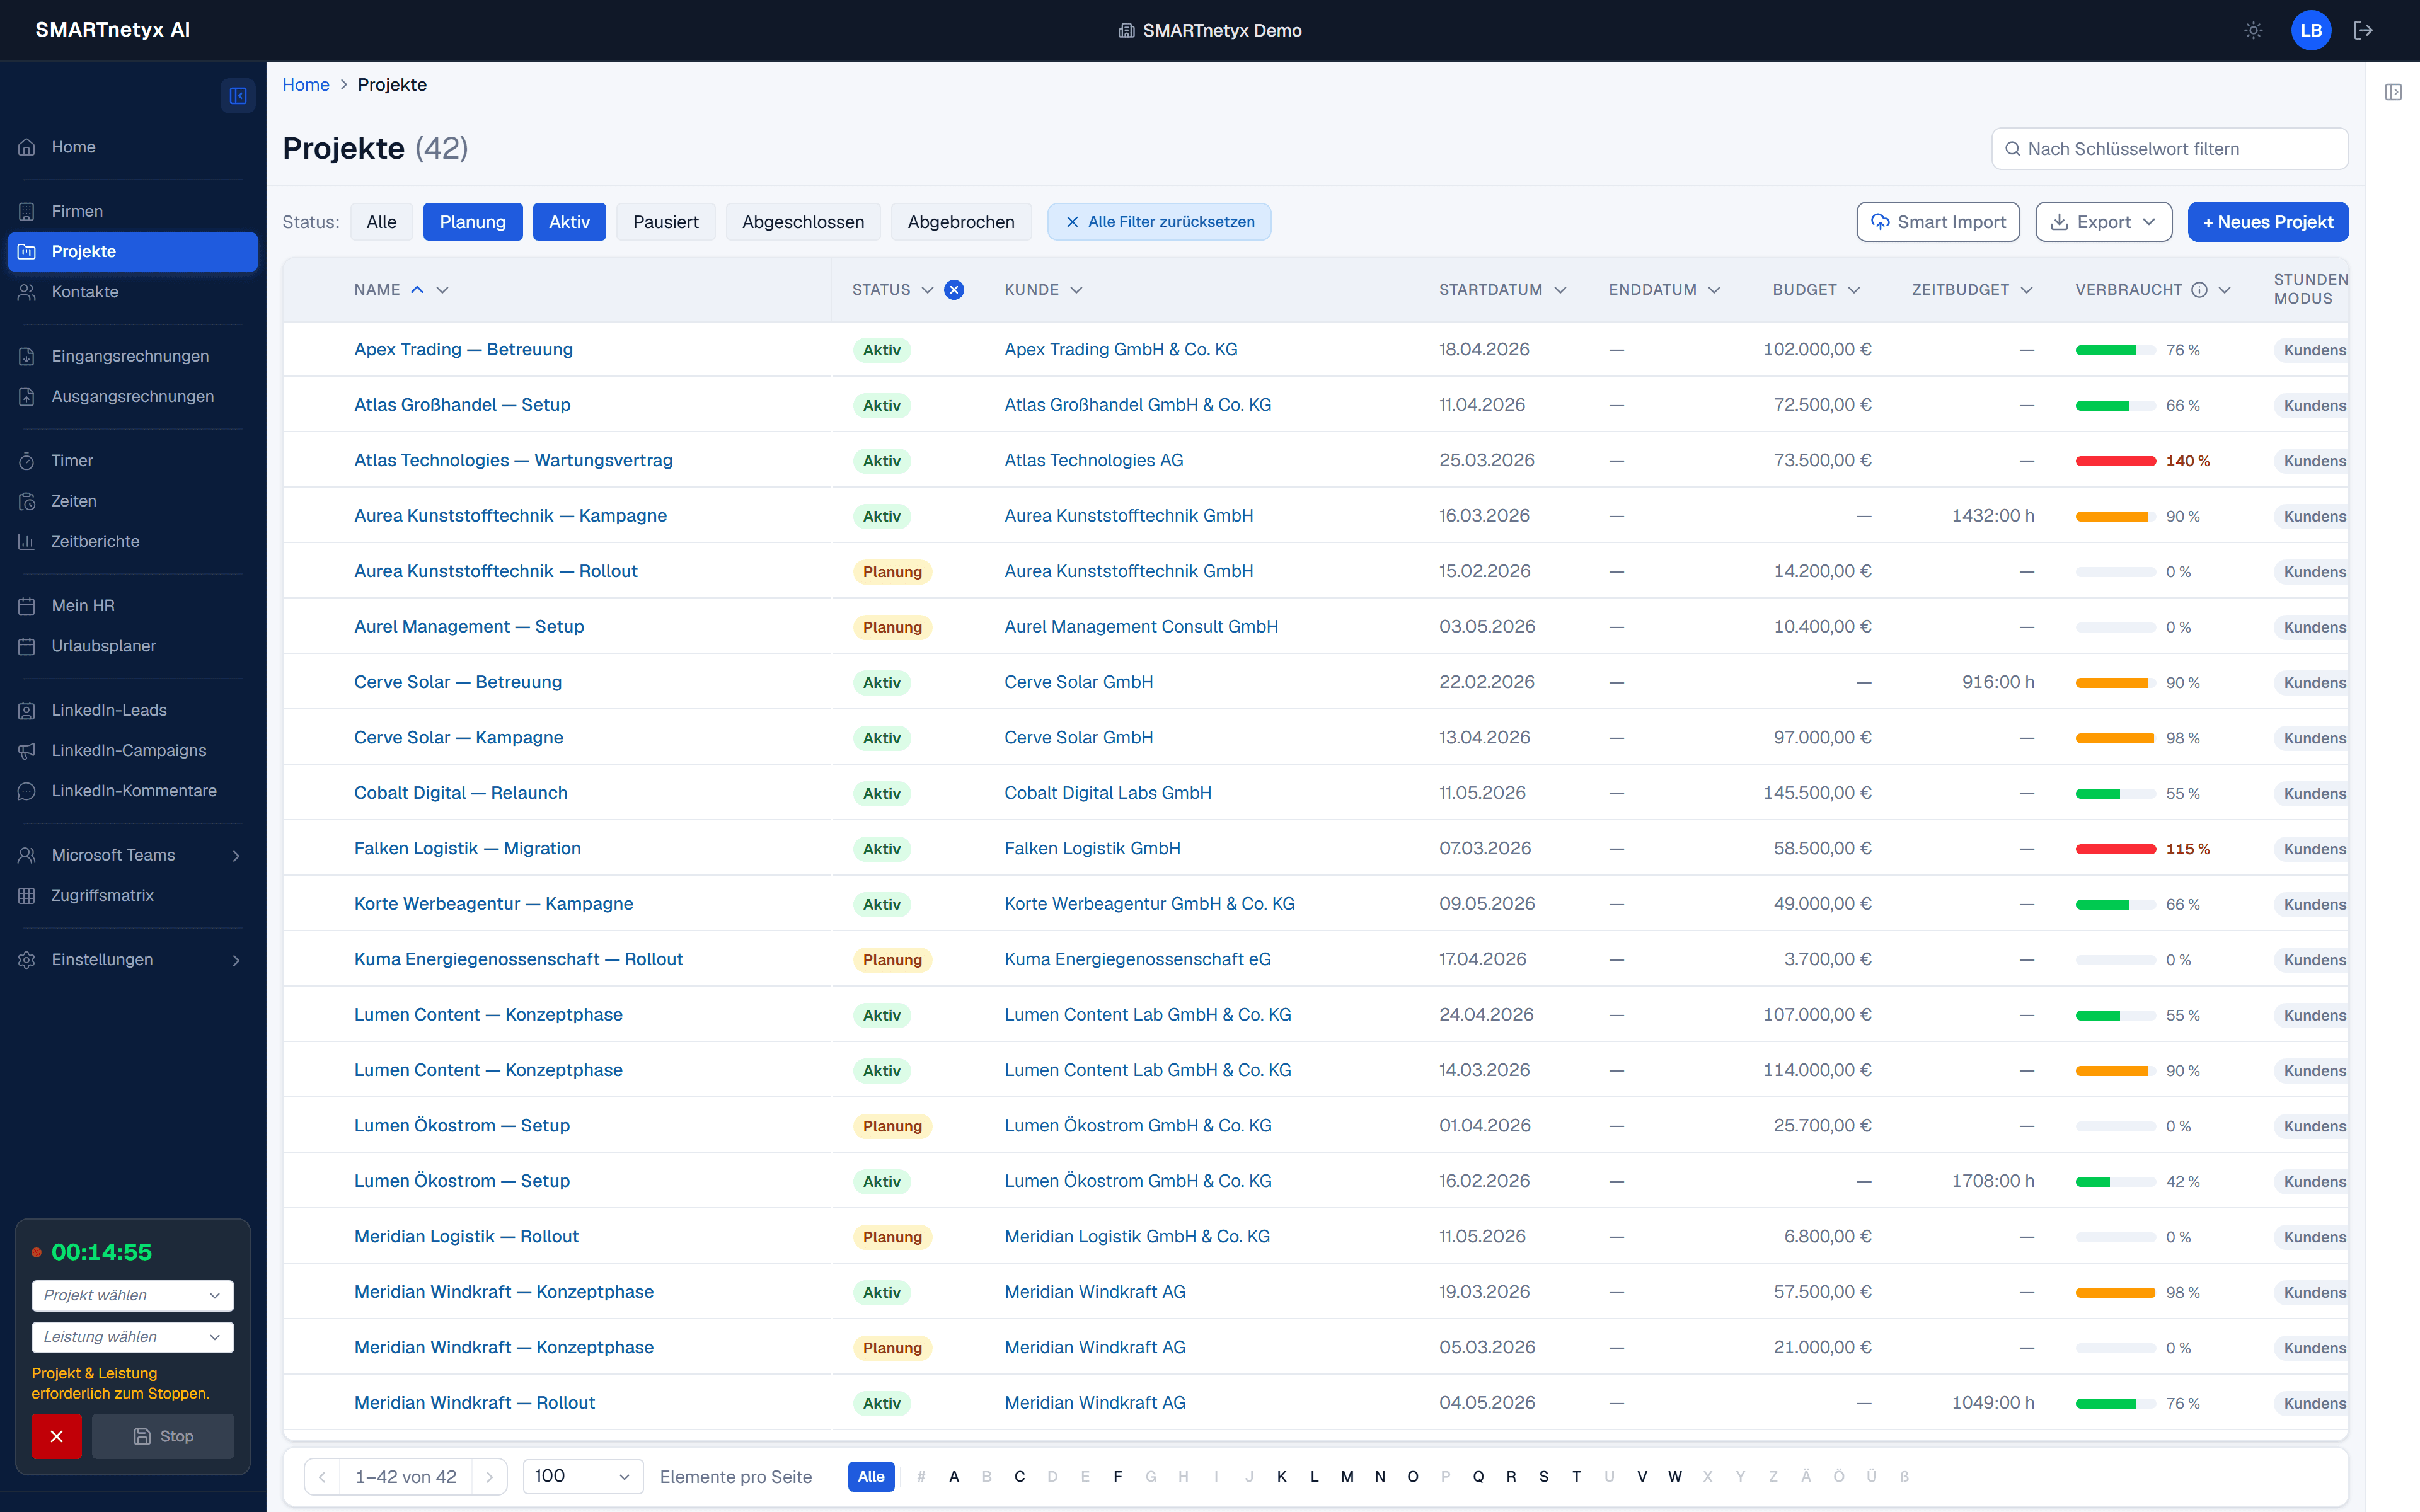Open Mein HR via the sidebar calendar icon
Viewport: 2420px width, 1512px height.
point(27,606)
